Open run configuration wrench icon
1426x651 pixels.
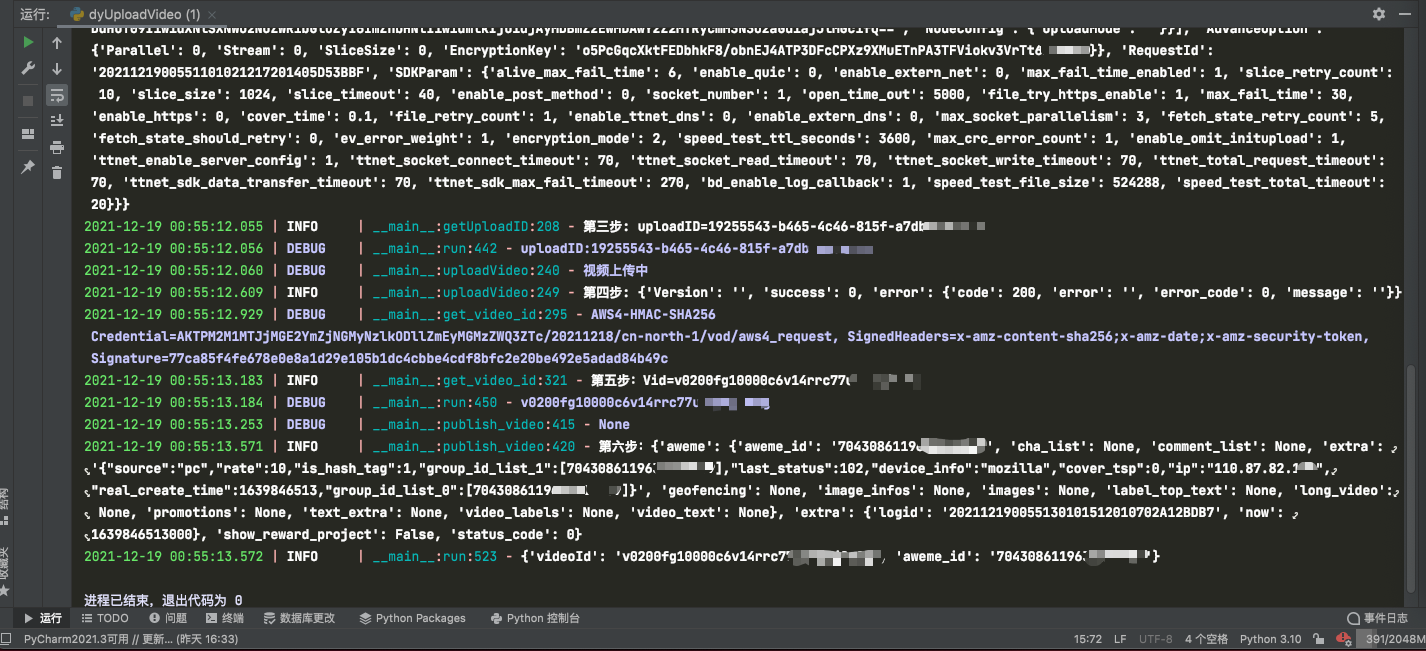[x=28, y=69]
